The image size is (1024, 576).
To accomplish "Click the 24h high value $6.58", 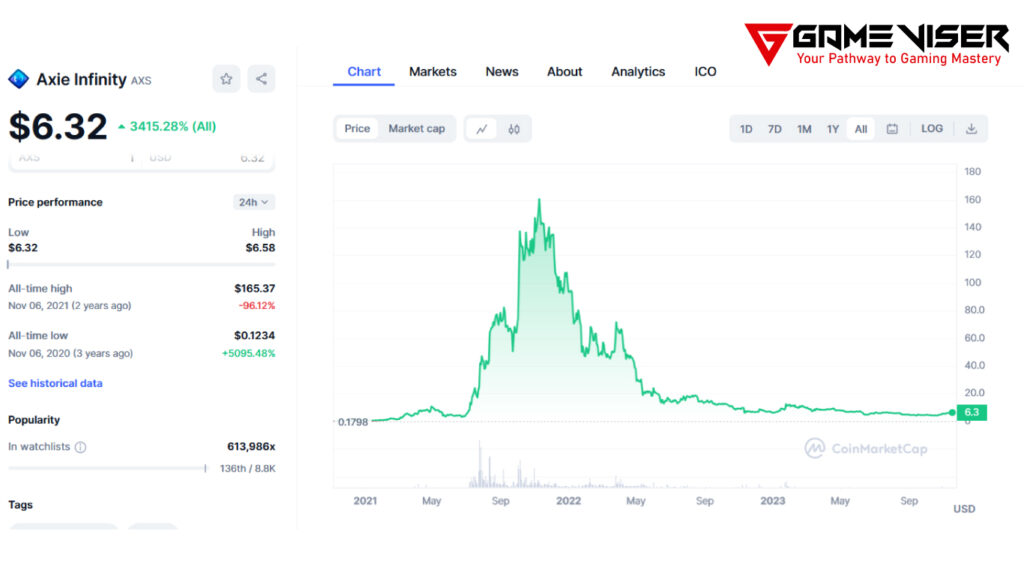I will click(261, 248).
